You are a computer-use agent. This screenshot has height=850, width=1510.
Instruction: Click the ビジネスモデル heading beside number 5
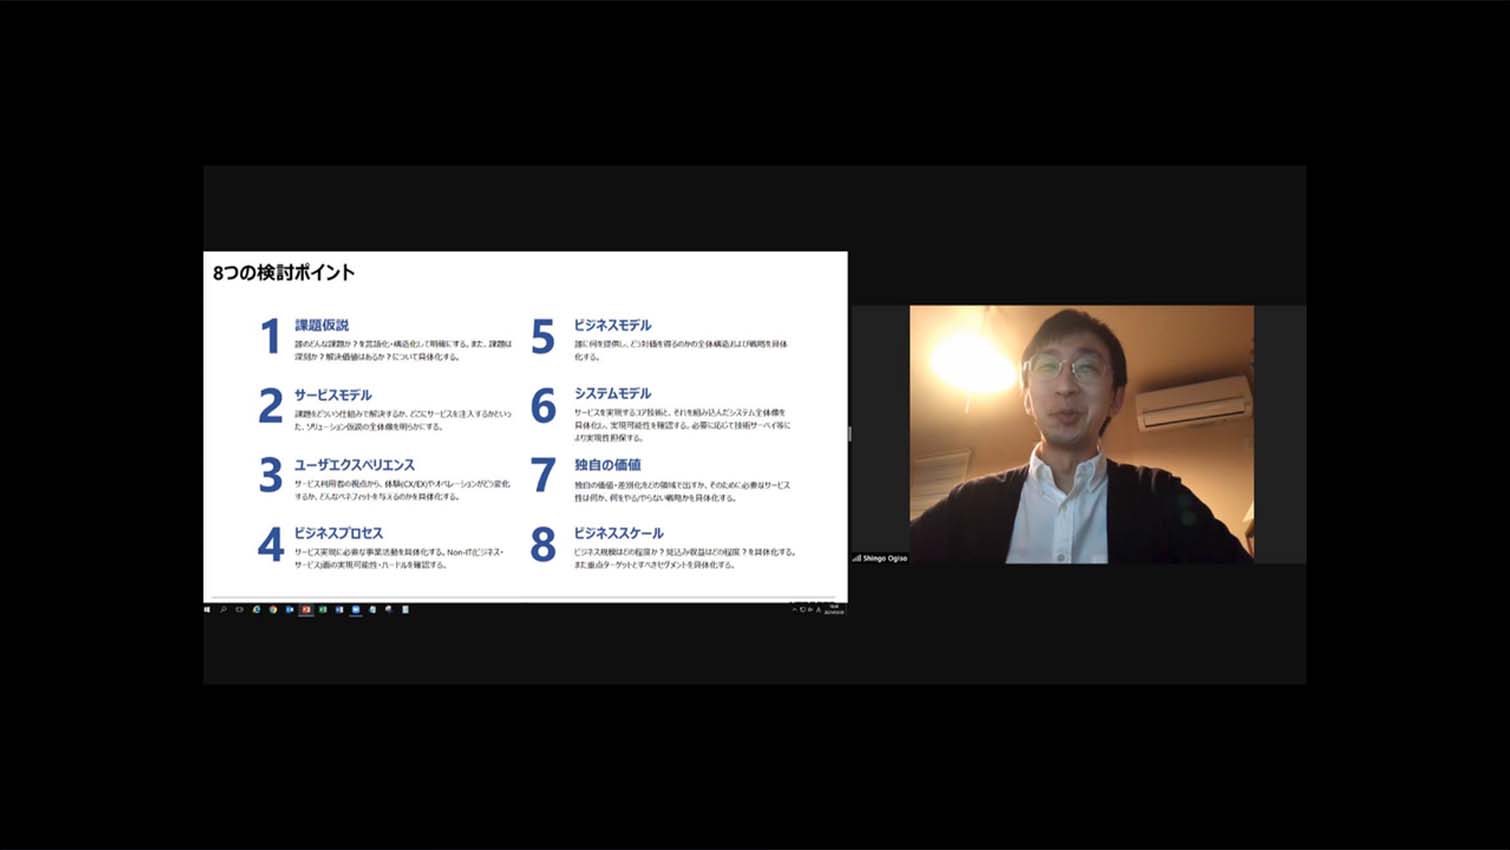[x=612, y=325]
